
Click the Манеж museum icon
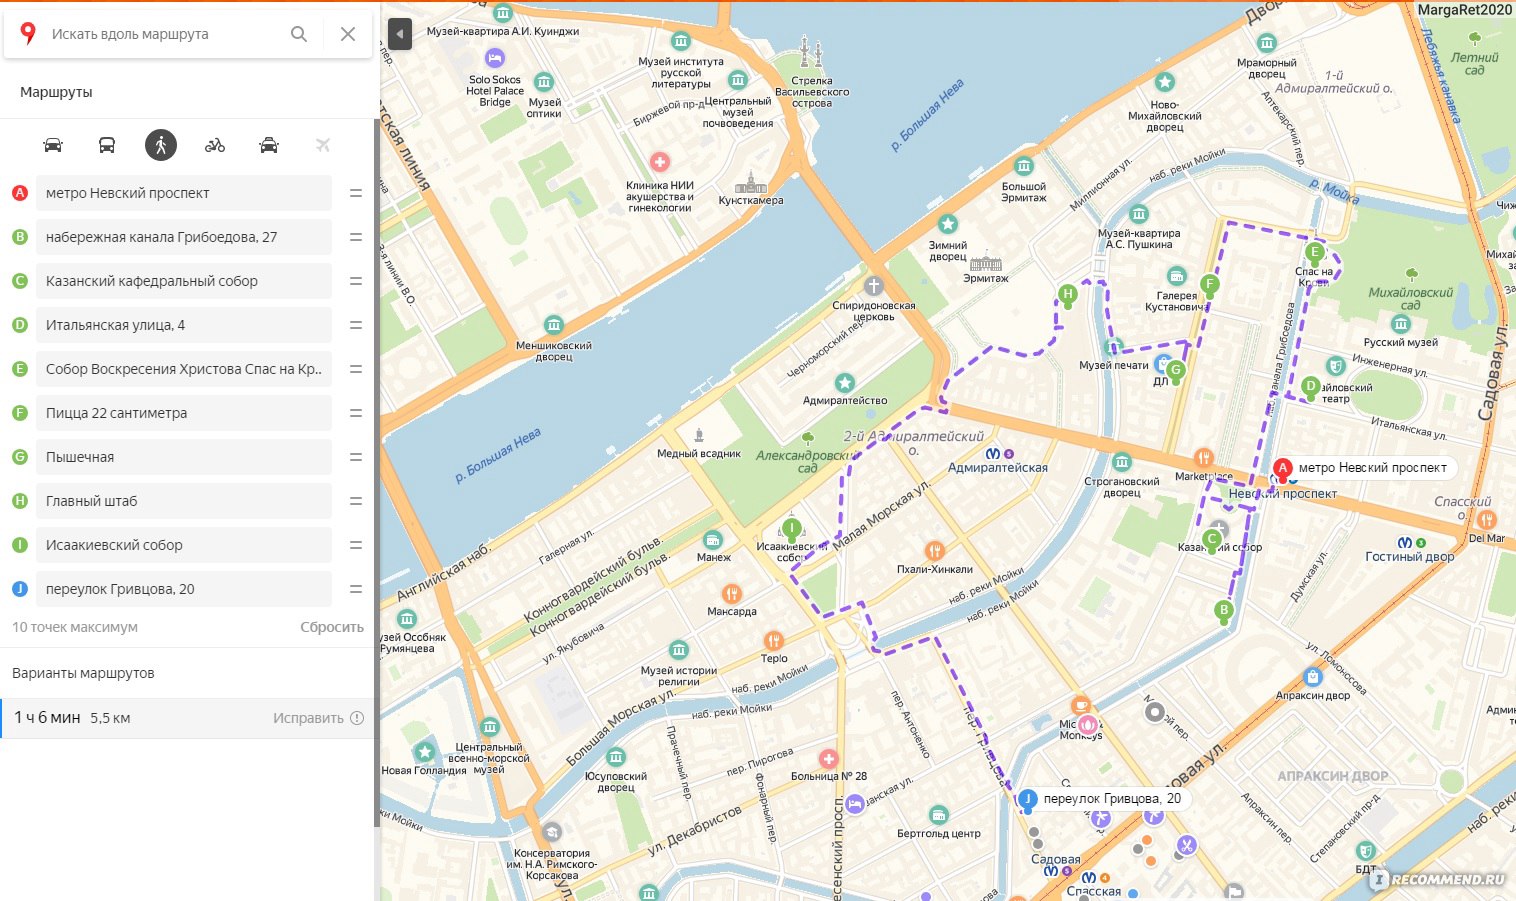tap(713, 540)
